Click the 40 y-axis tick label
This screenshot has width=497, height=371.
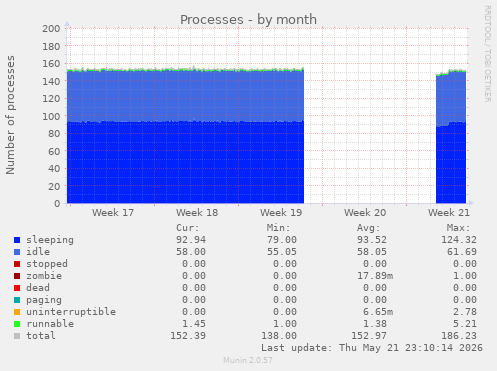tap(54, 169)
